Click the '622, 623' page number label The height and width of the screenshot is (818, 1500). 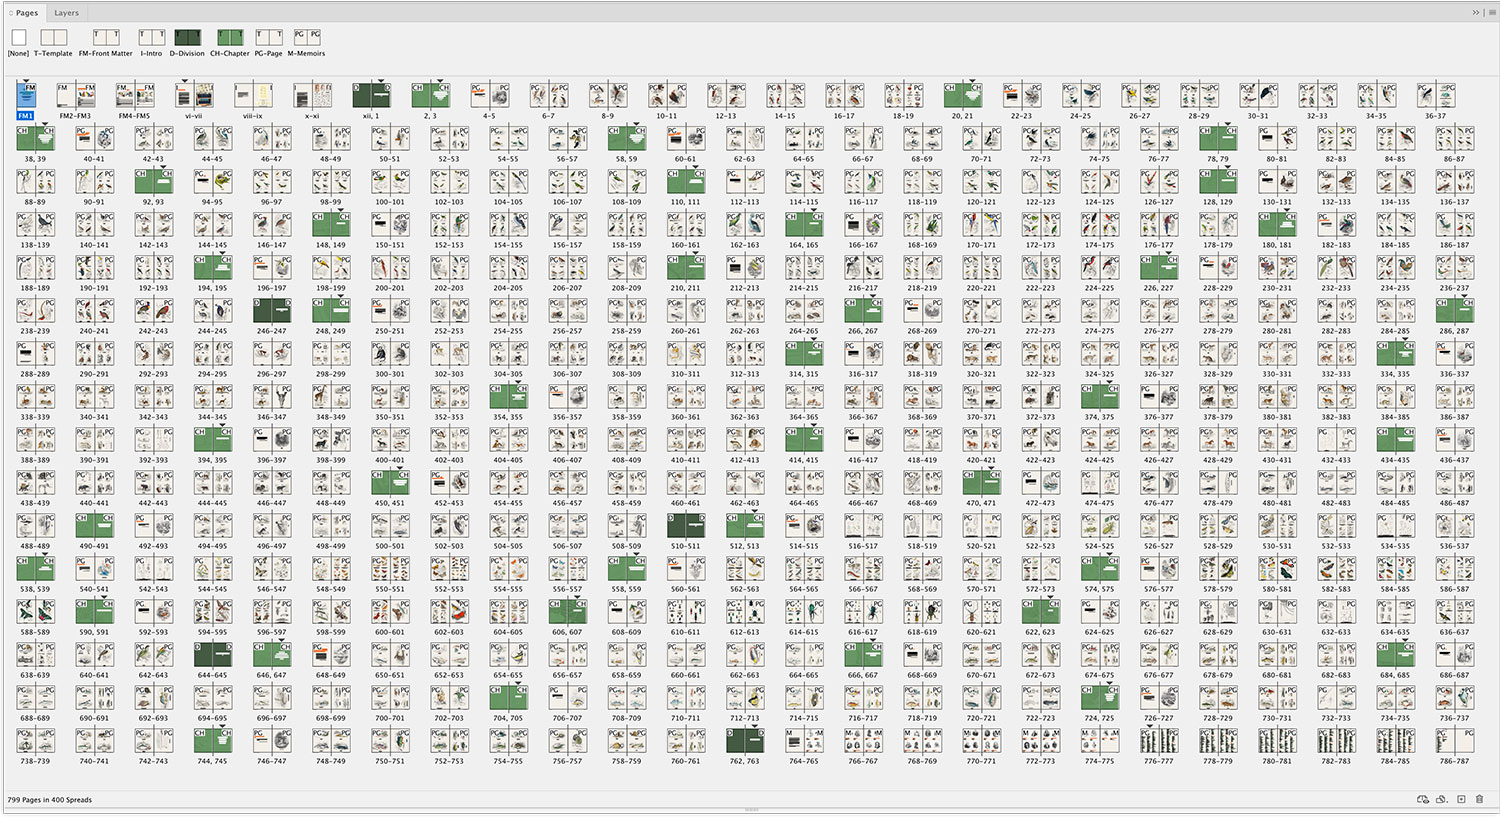(x=1040, y=632)
